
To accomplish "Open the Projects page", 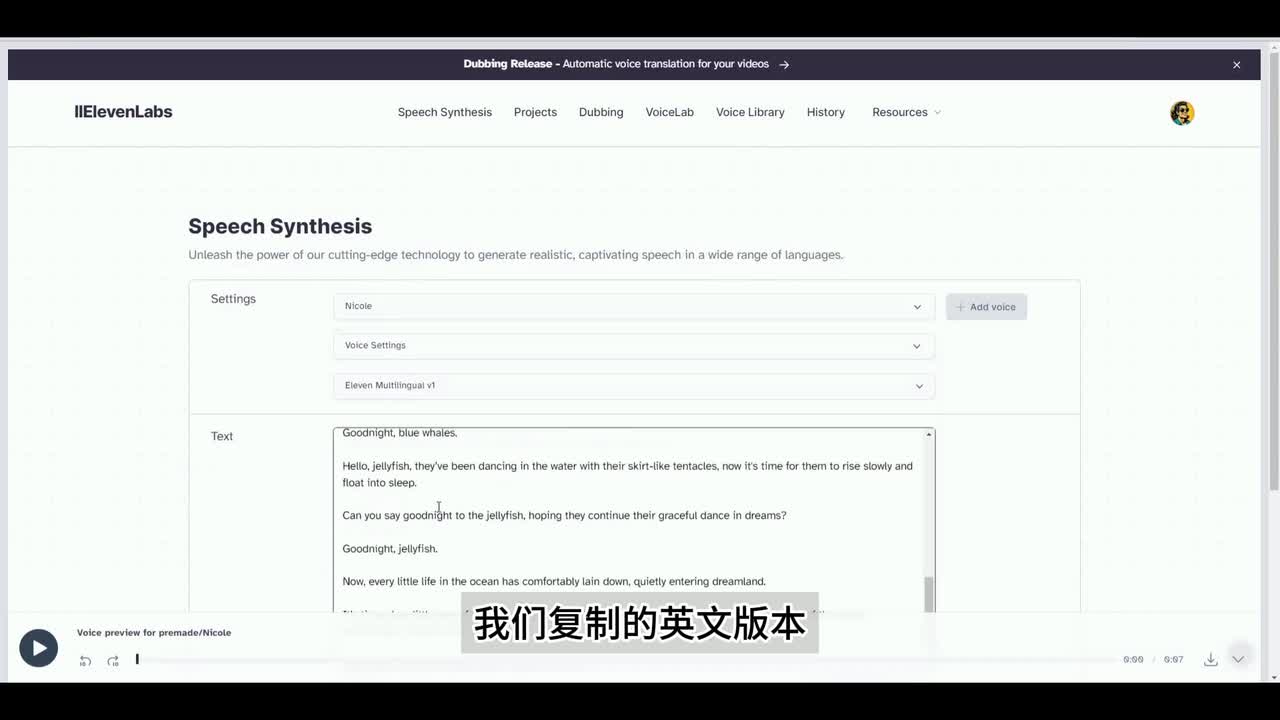I will click(535, 112).
